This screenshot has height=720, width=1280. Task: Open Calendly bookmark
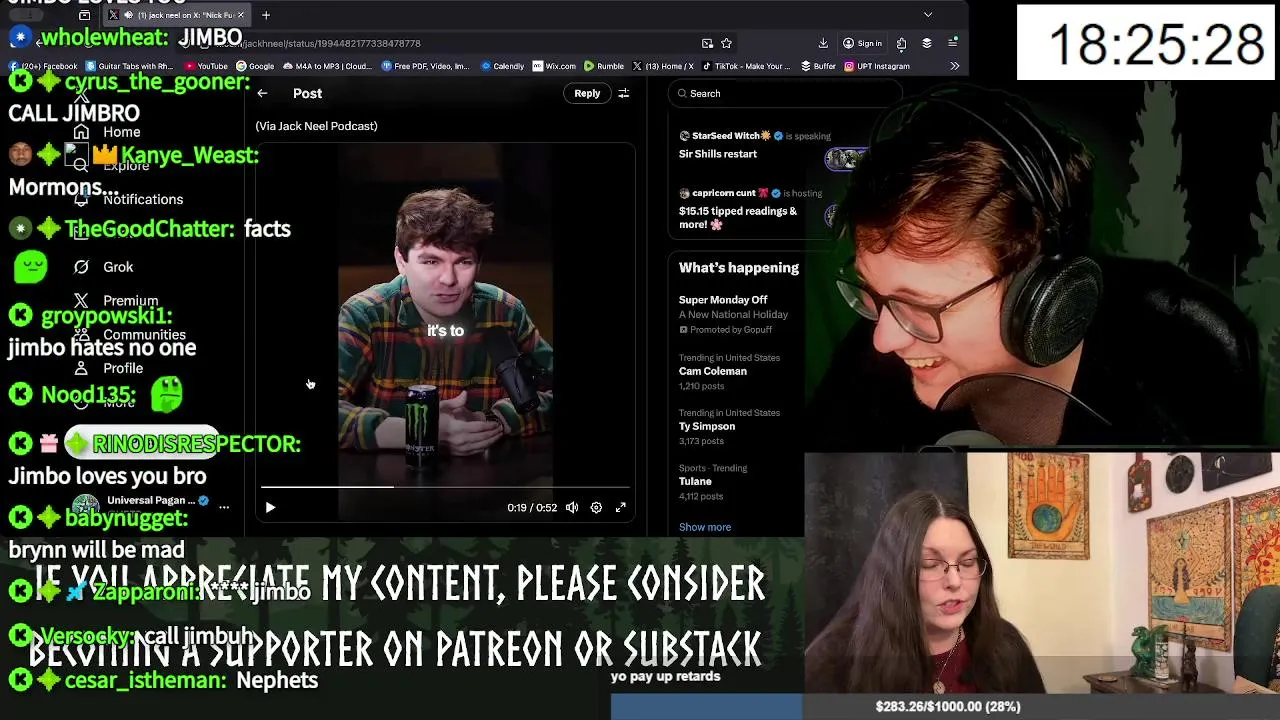pyautogui.click(x=502, y=66)
